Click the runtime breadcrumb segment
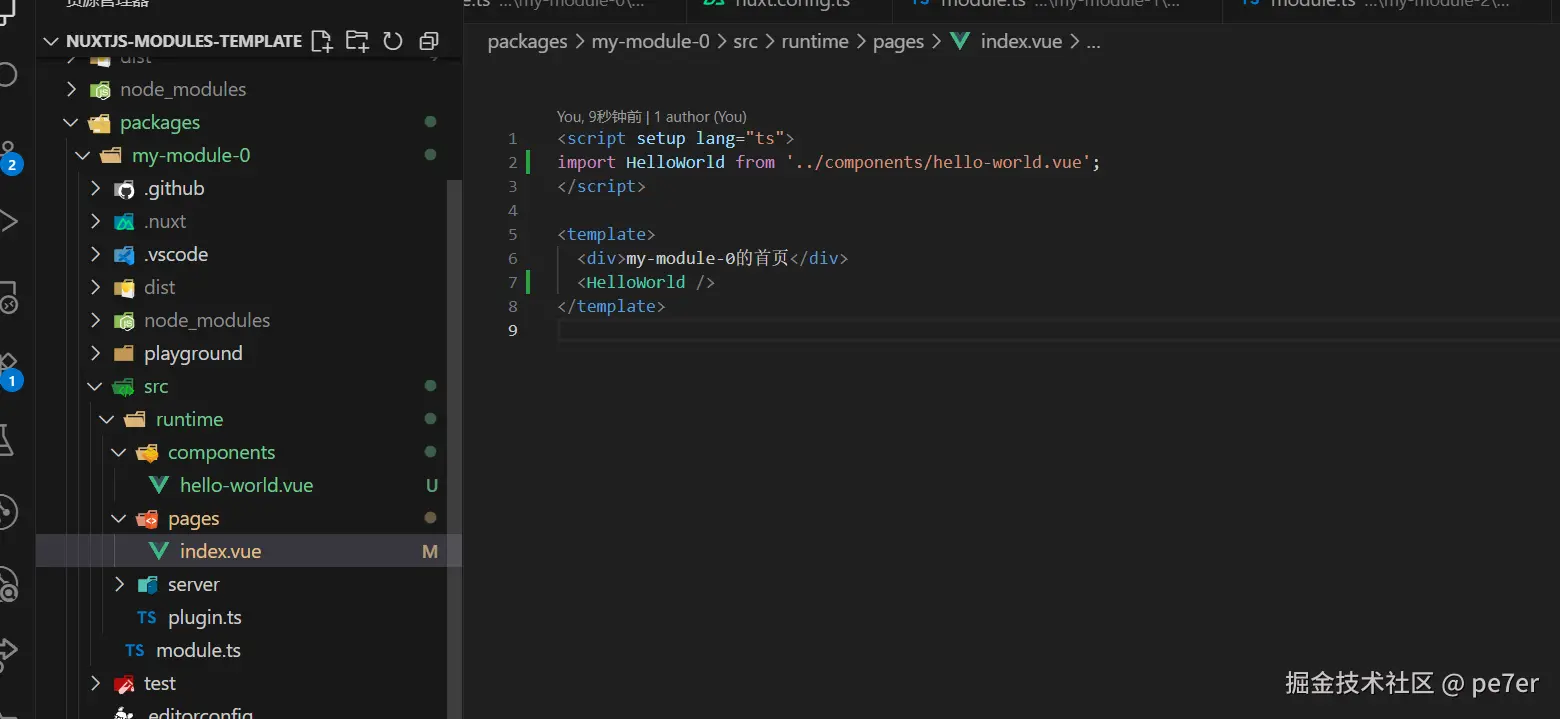Image resolution: width=1560 pixels, height=719 pixels. point(815,42)
